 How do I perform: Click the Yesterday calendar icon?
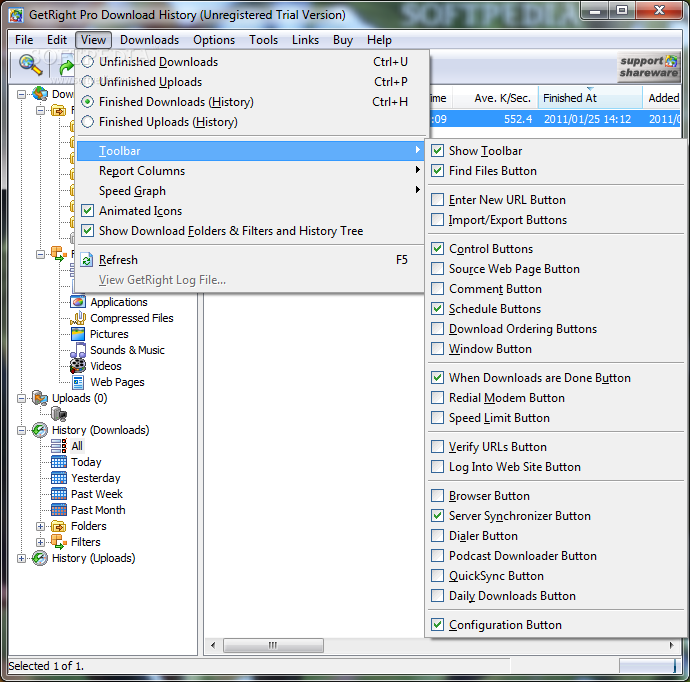[x=59, y=478]
